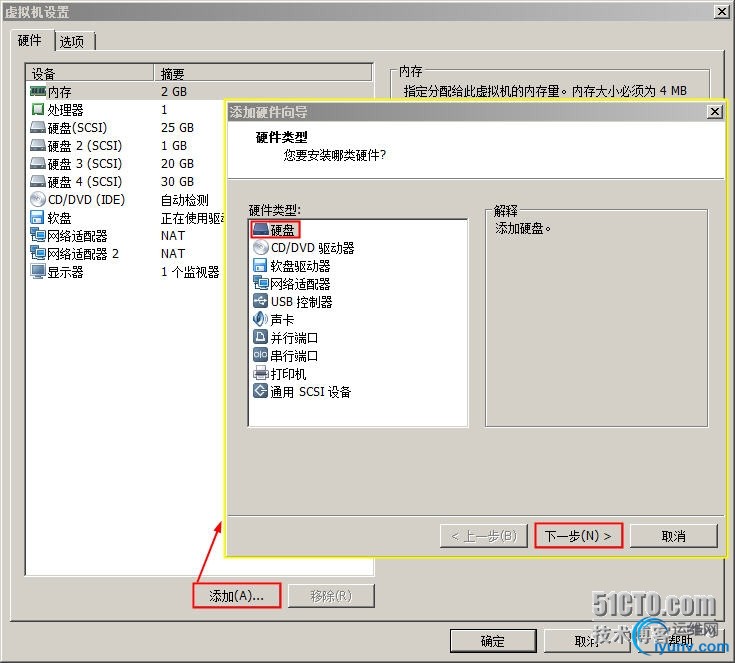
Task: Pick the 网络适配器 icon in hardware type list
Action: pyautogui.click(x=260, y=283)
